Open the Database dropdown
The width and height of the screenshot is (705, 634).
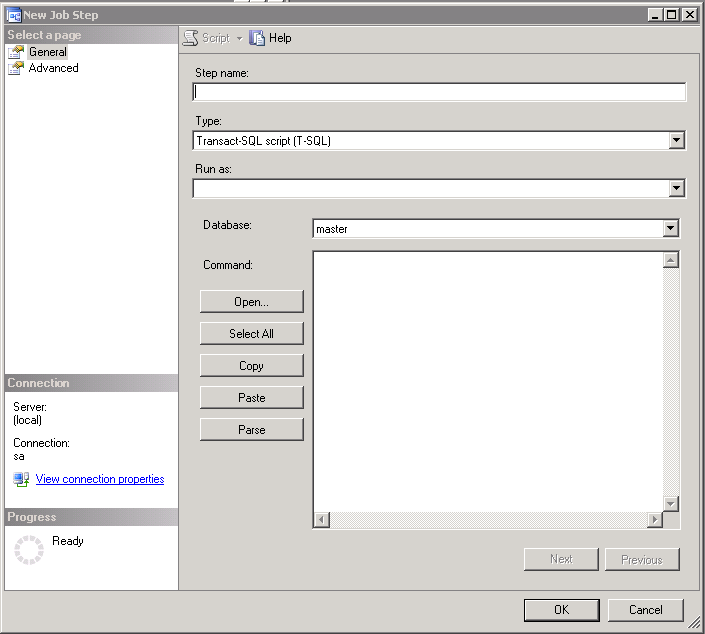pyautogui.click(x=670, y=228)
